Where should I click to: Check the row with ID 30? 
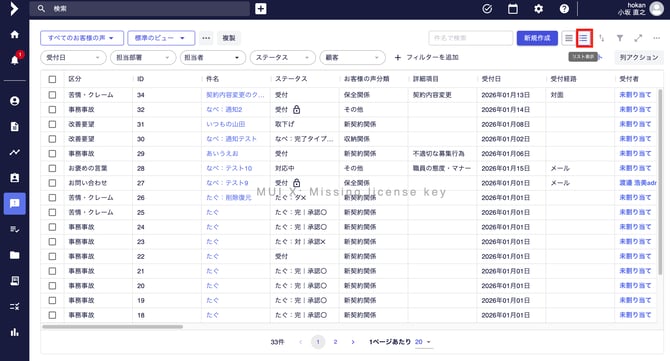tap(52, 139)
